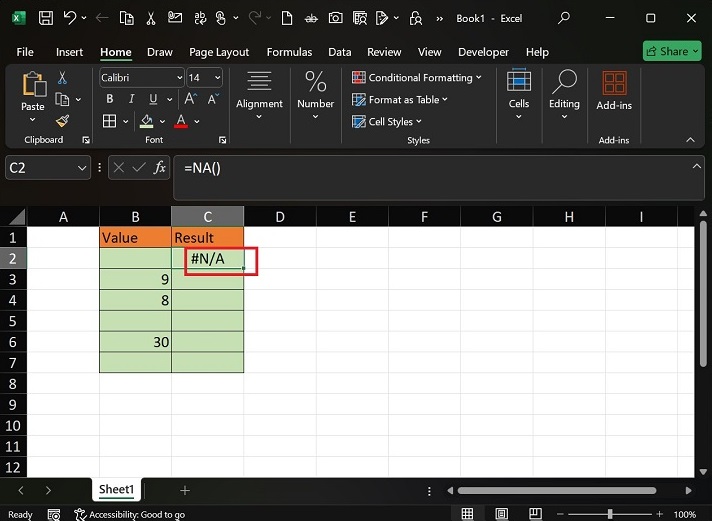Click the Cut scissors icon in title bar

point(151,18)
